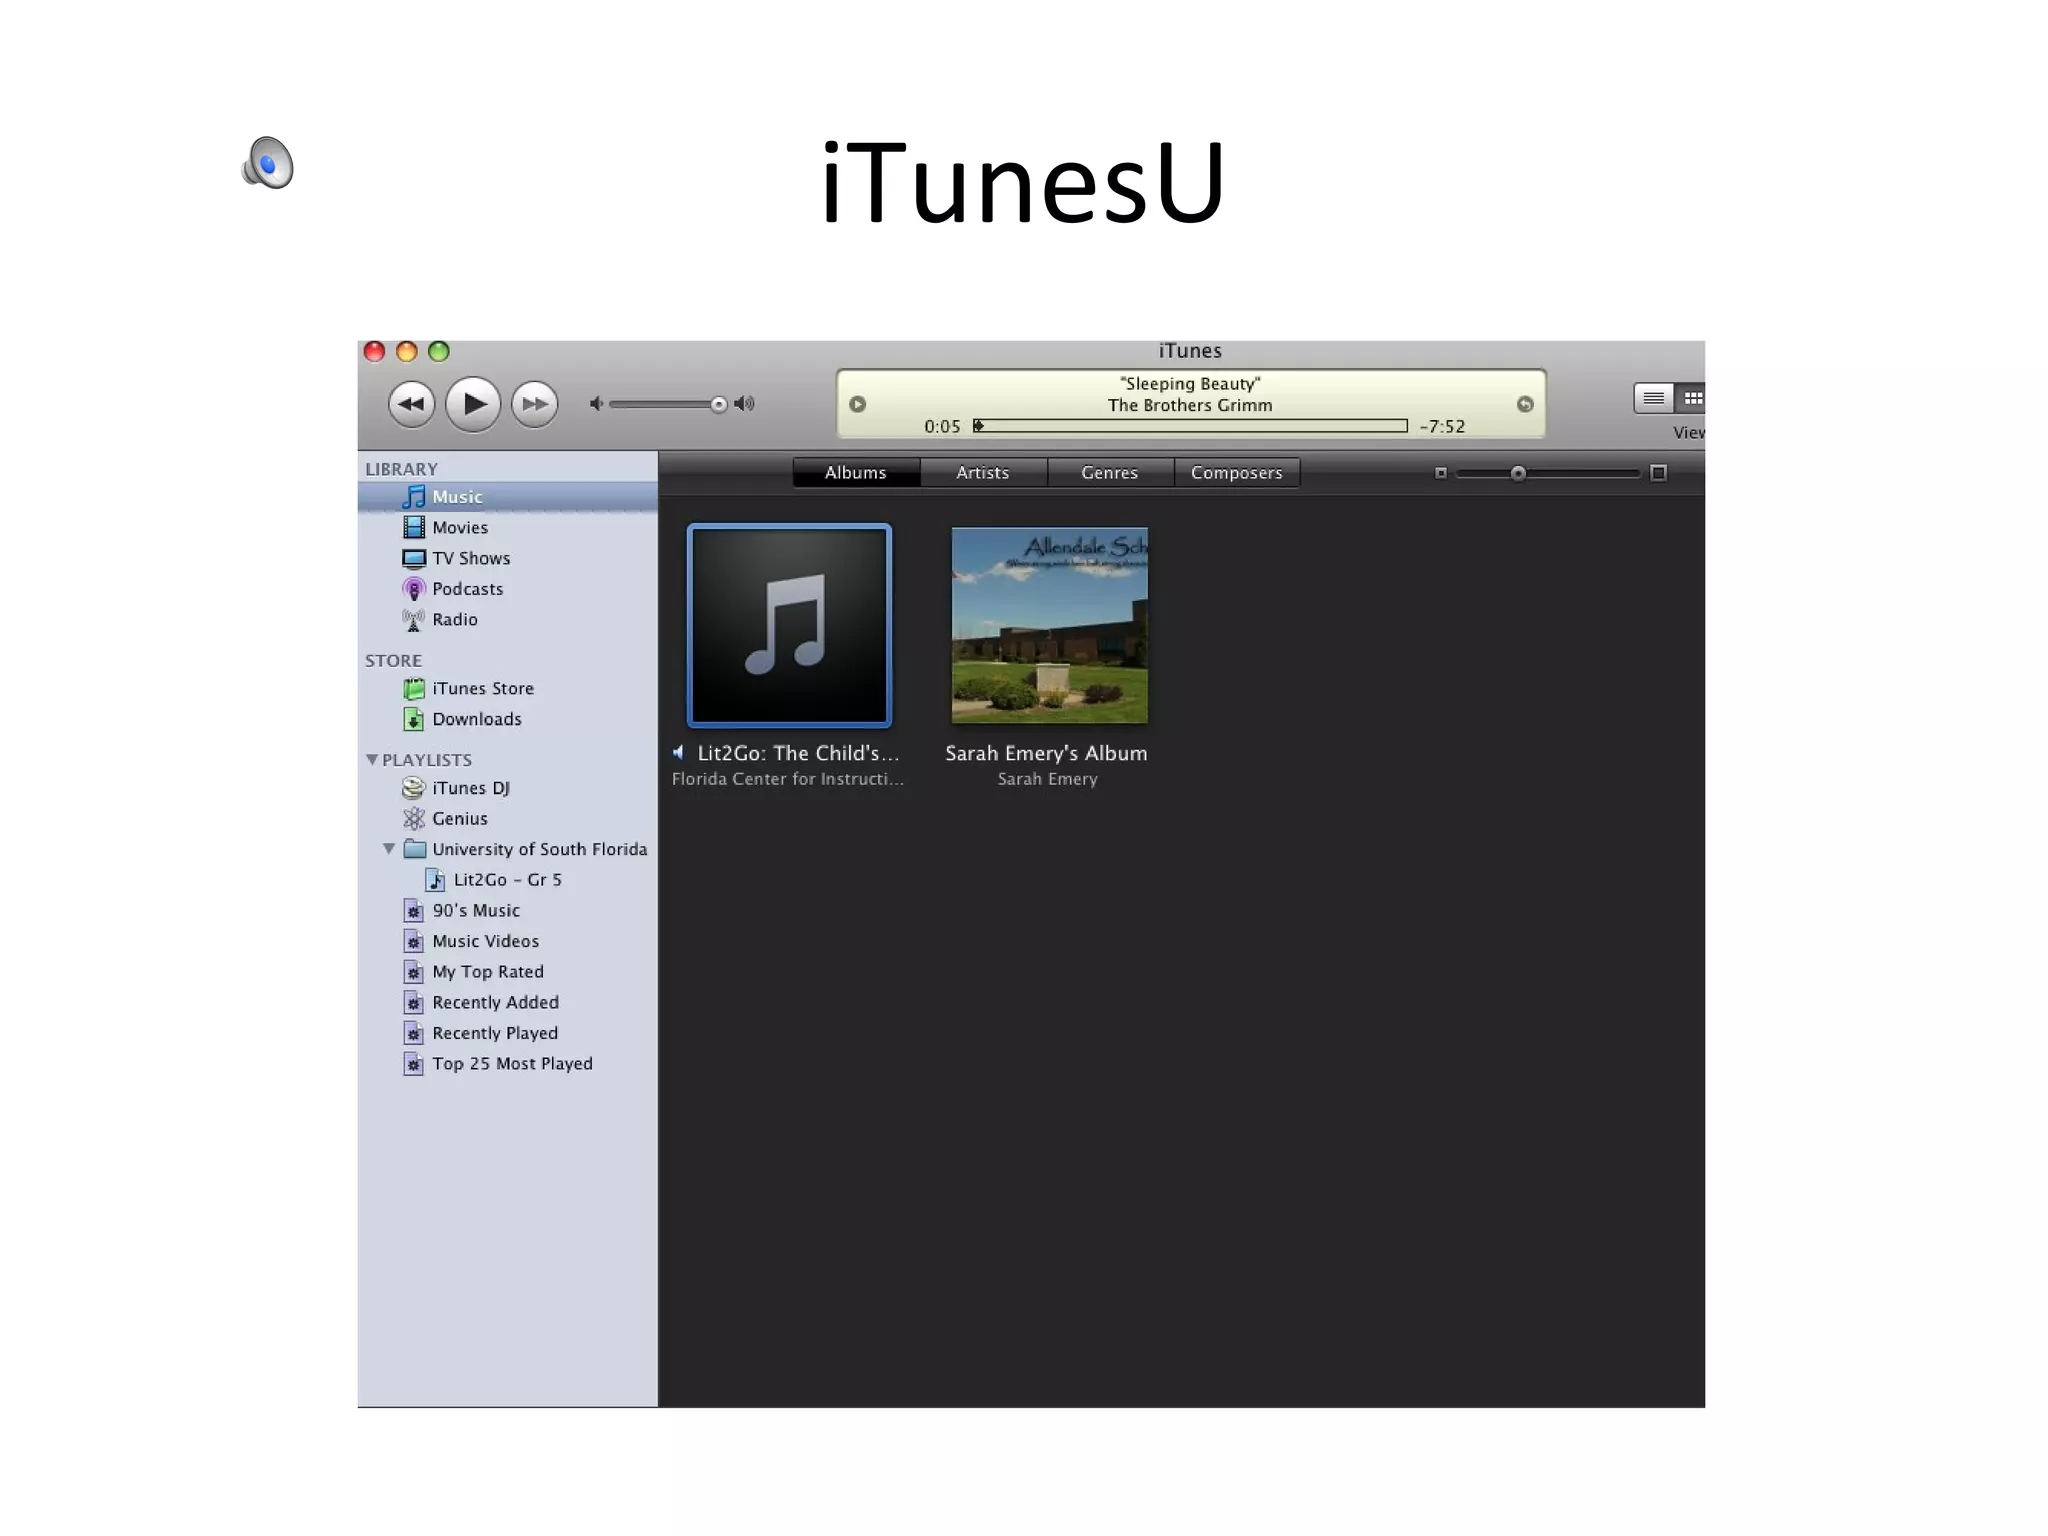The width and height of the screenshot is (2048, 1536).
Task: Click the artwork size slider knob
Action: tap(1518, 473)
